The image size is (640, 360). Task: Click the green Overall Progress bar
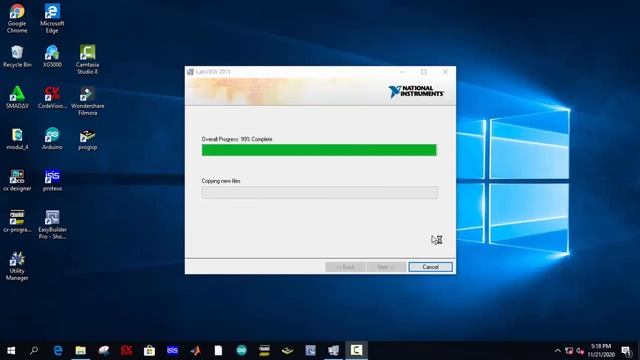tap(319, 150)
